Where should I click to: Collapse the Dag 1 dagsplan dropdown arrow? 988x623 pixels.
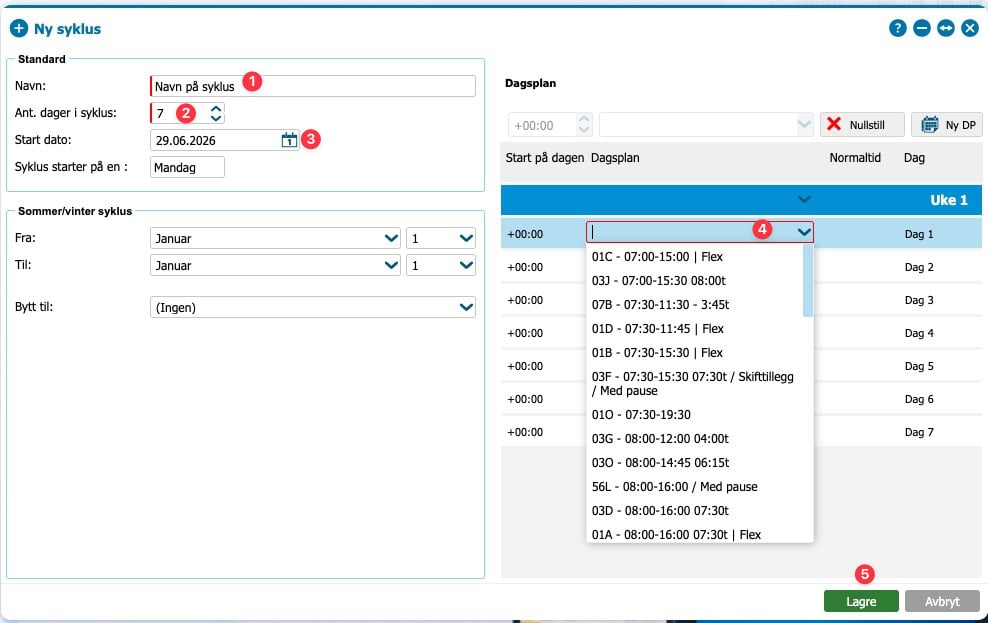[803, 232]
